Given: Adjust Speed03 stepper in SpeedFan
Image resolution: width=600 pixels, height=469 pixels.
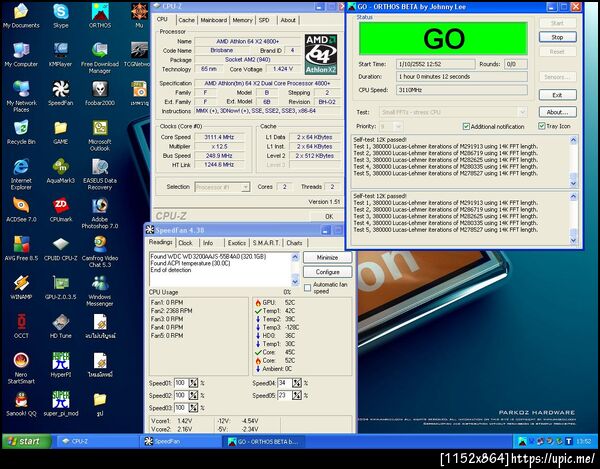Looking at the screenshot, I should [193, 408].
